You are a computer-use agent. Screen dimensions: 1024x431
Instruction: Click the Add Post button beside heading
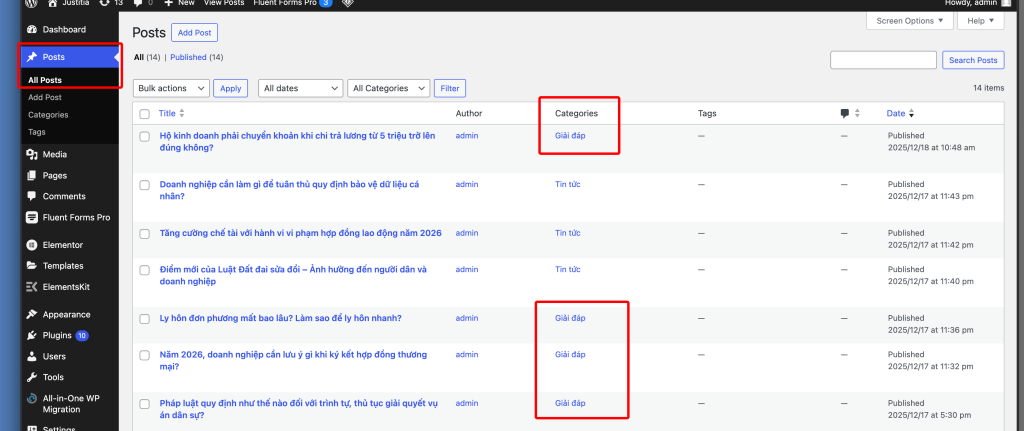(194, 33)
